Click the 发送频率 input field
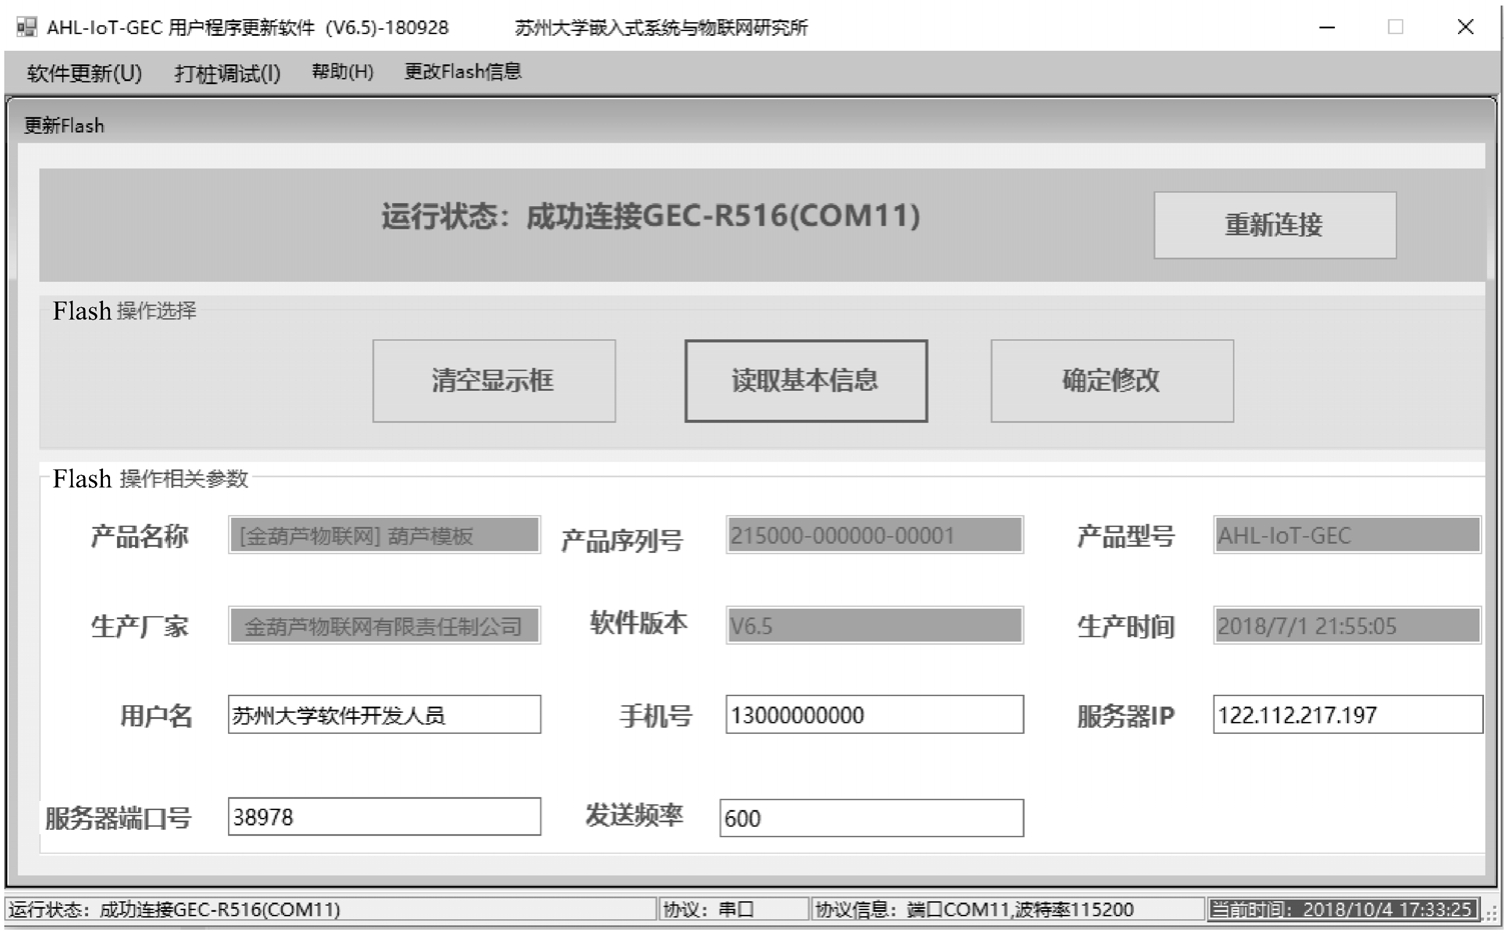1508x934 pixels. tap(871, 818)
